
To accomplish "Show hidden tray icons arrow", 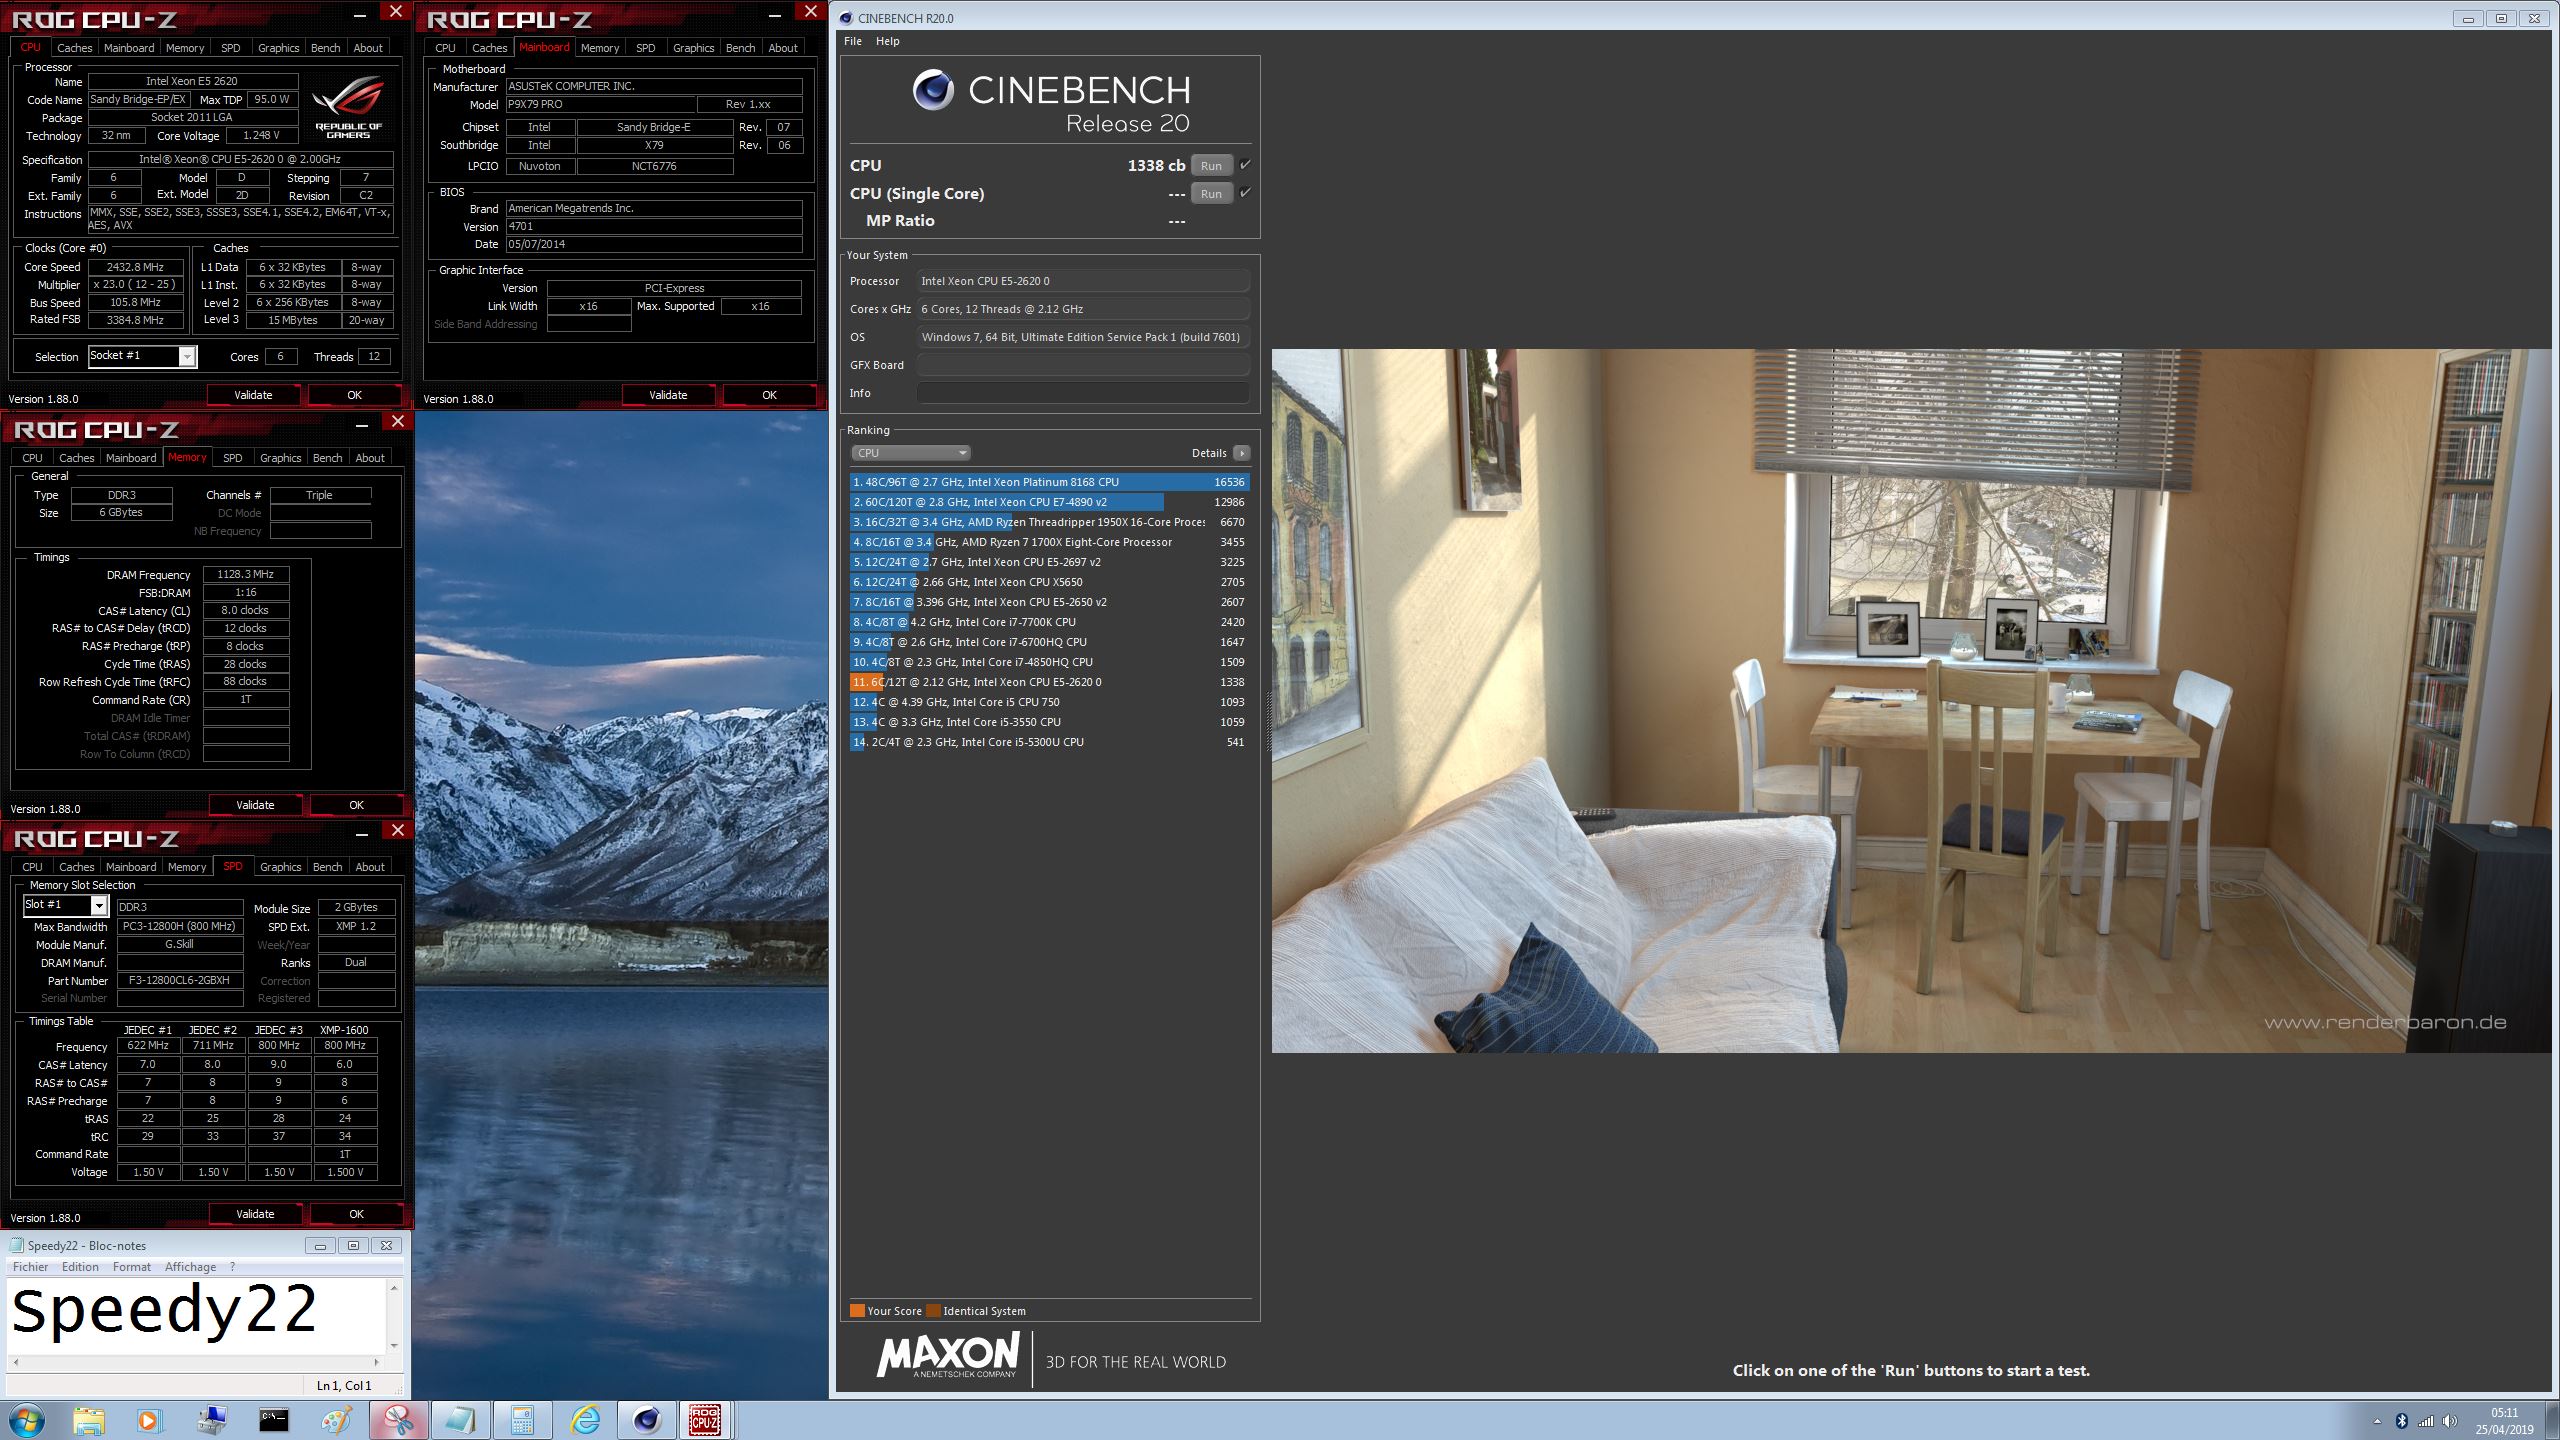I will click(x=2377, y=1421).
